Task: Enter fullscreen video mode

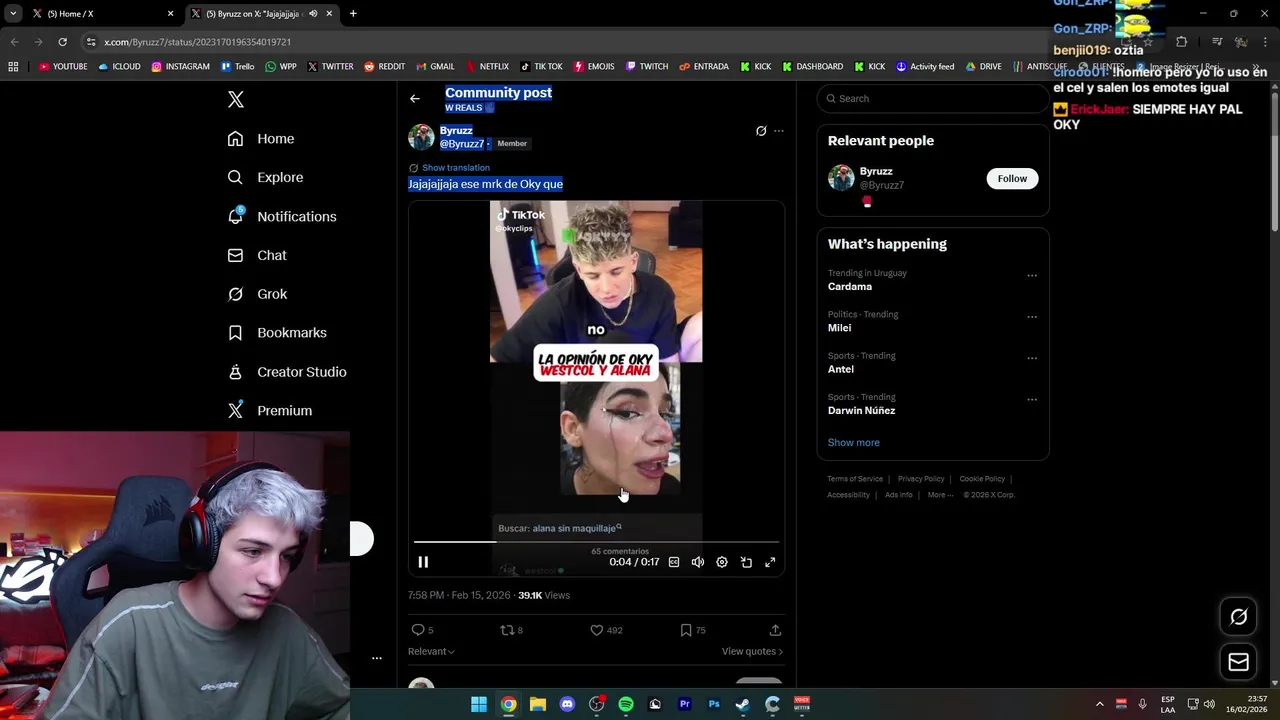Action: click(770, 562)
